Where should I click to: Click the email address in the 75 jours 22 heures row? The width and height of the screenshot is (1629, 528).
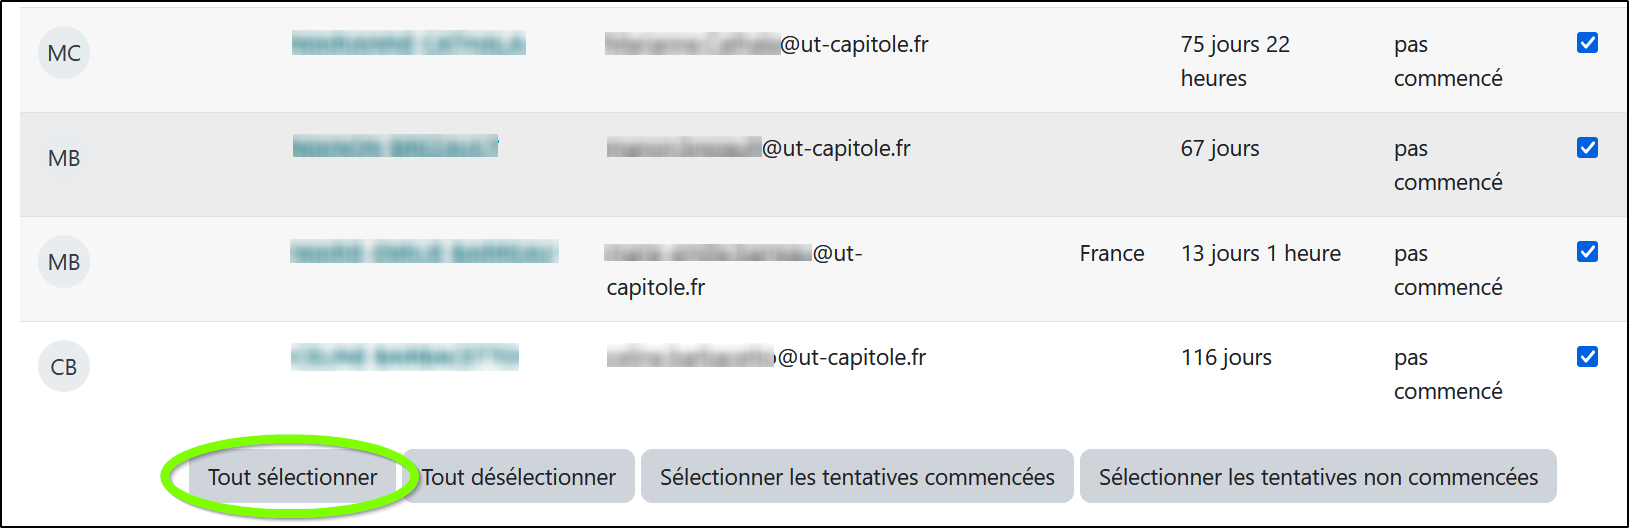pyautogui.click(x=767, y=45)
